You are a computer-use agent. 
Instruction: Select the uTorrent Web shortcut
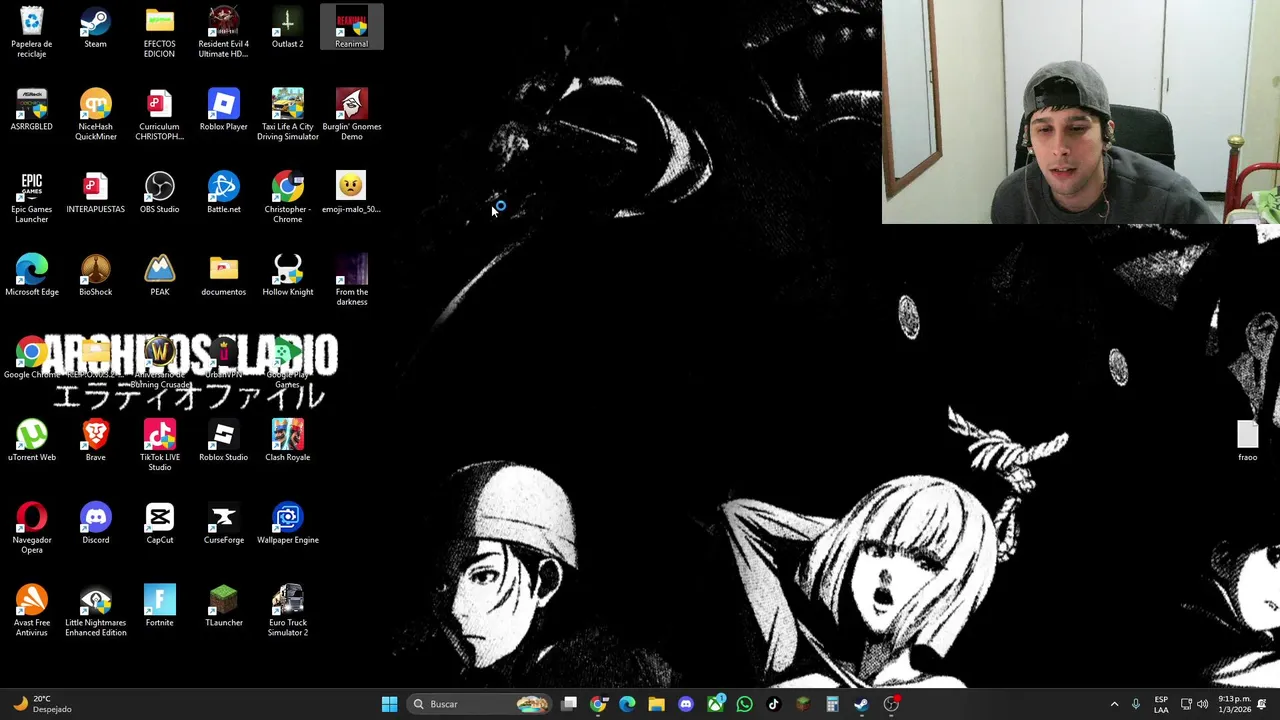(32, 442)
